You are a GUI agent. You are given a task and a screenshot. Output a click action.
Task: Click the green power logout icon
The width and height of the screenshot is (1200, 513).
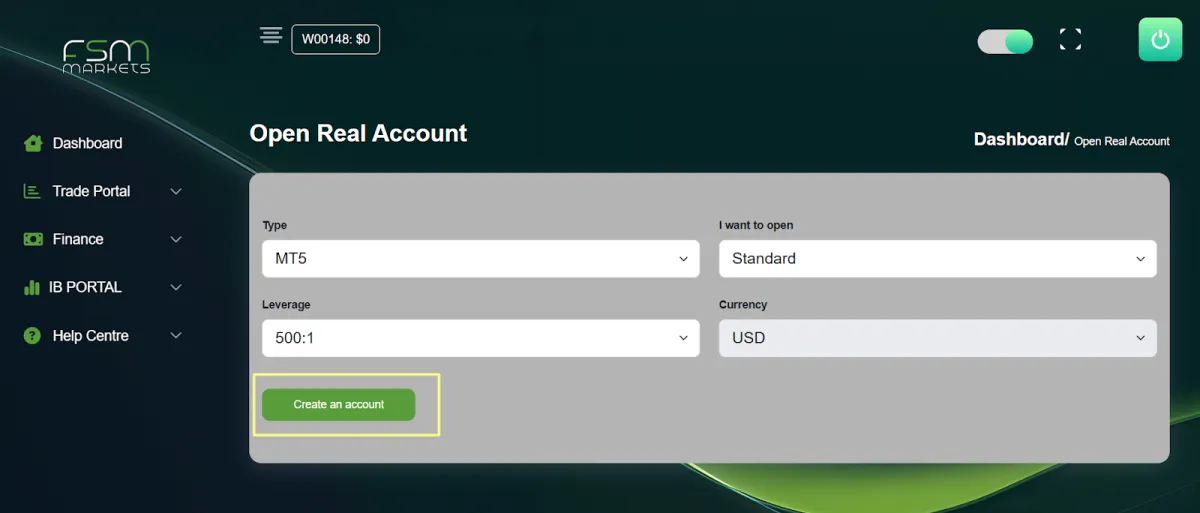pos(1160,40)
